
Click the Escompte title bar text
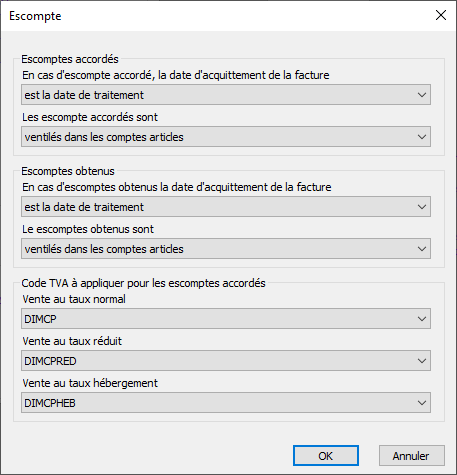point(35,16)
